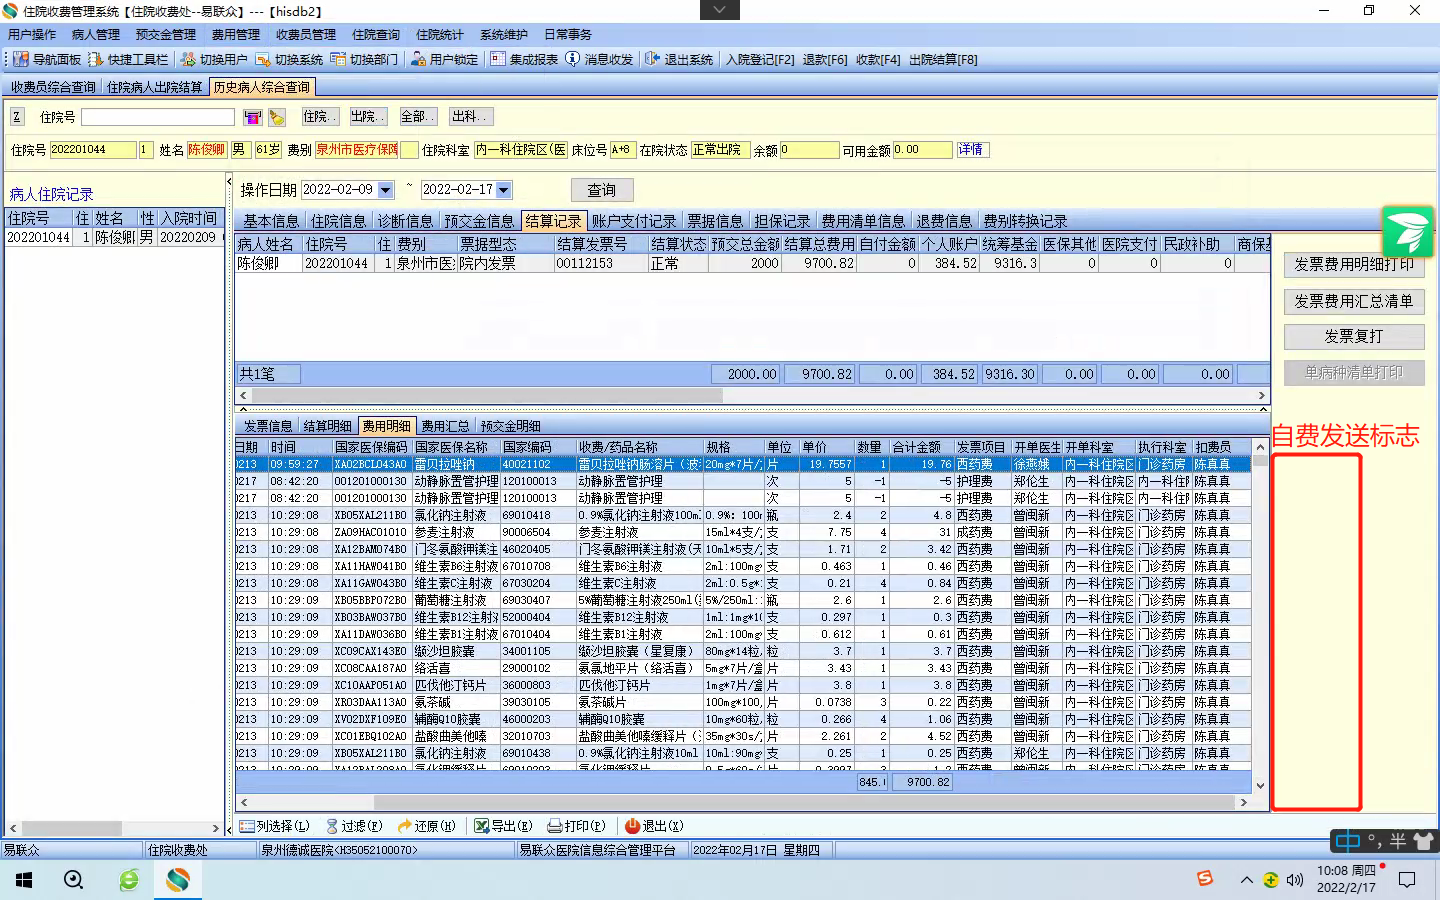
Task: Click the 住院号 search input field
Action: pyautogui.click(x=158, y=118)
